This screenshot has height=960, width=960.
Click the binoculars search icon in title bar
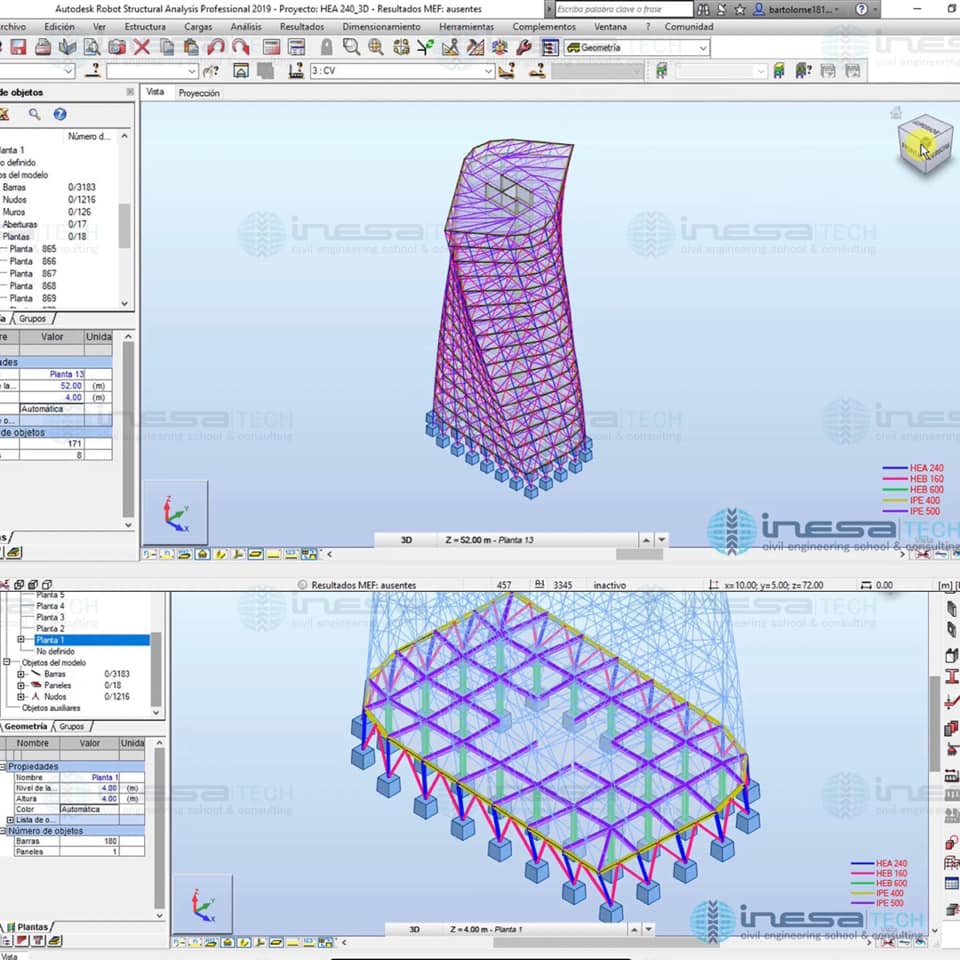click(703, 9)
